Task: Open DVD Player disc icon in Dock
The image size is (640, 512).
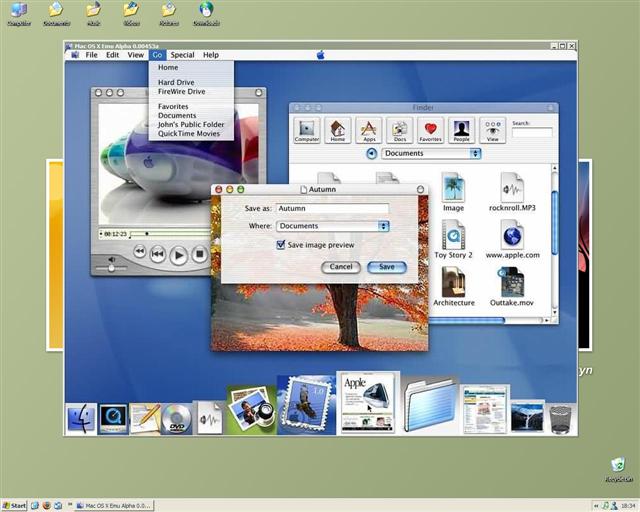Action: [176, 419]
